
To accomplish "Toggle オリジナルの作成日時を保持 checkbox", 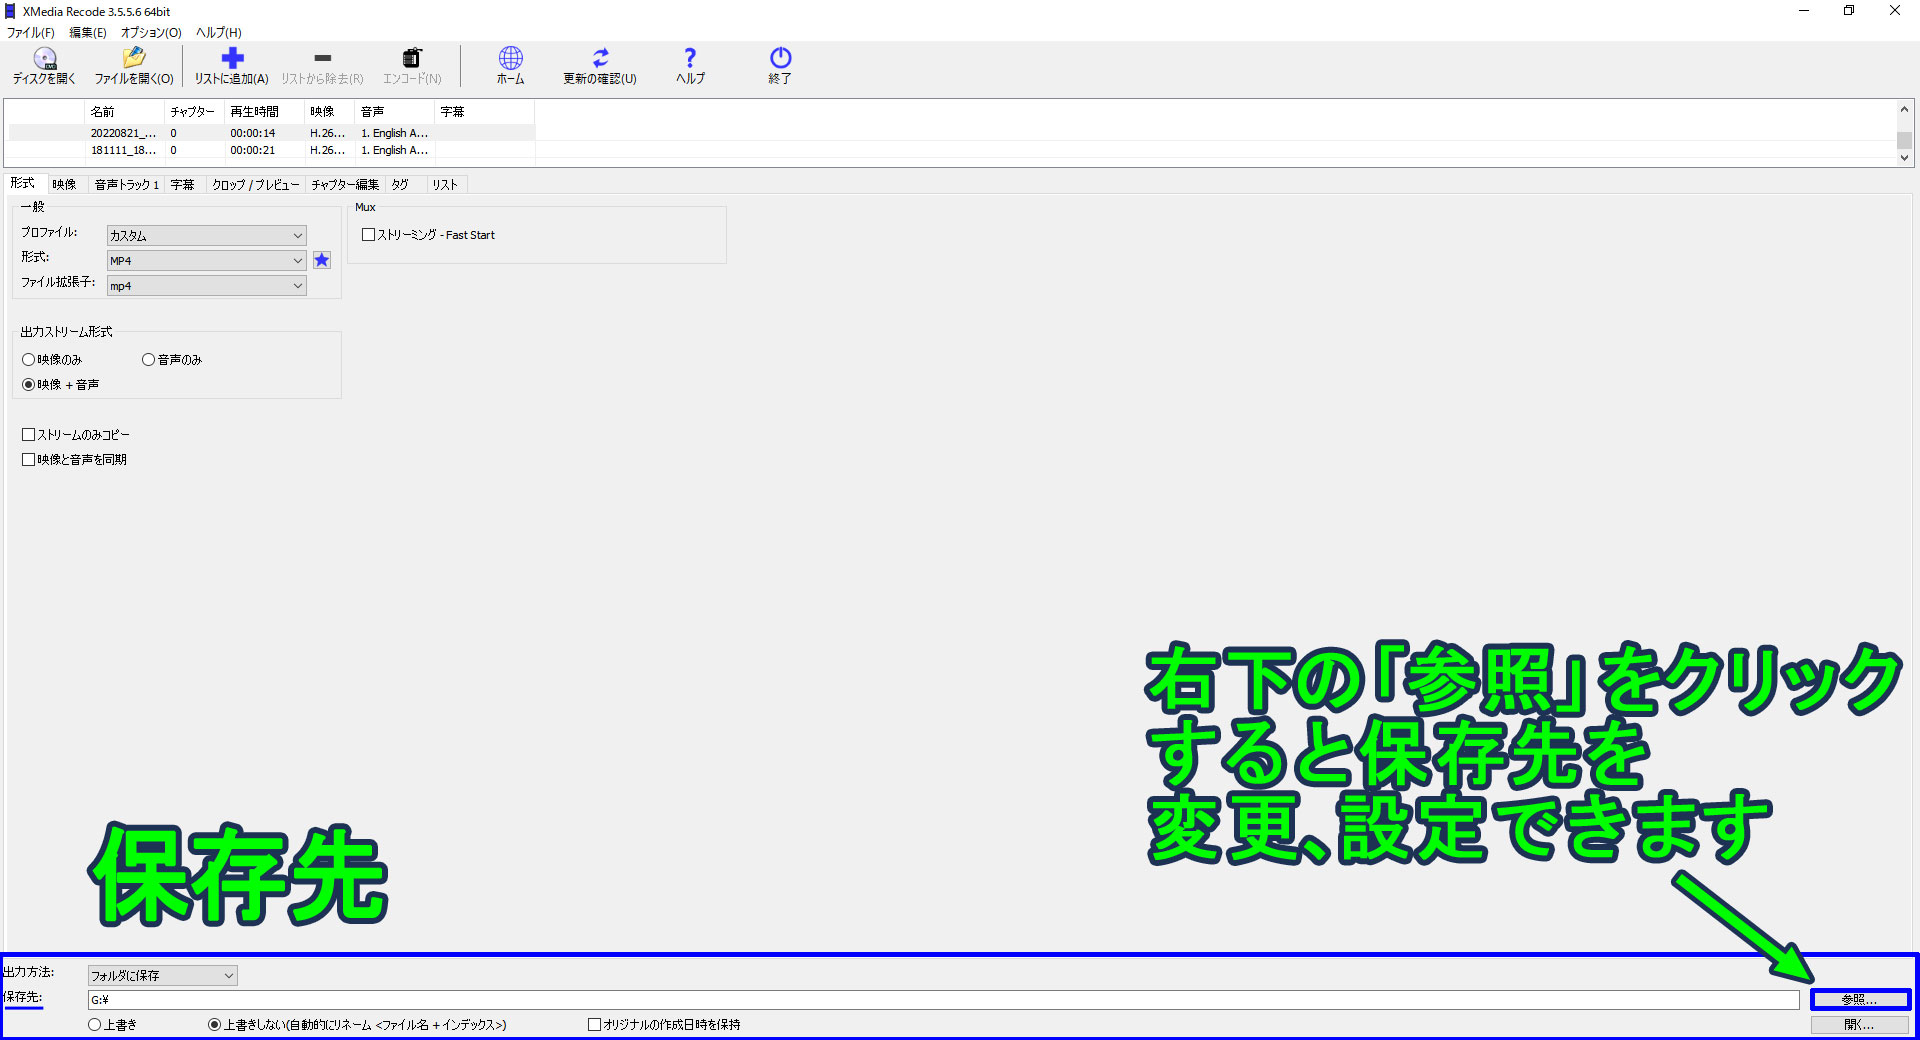I will coord(664,1025).
